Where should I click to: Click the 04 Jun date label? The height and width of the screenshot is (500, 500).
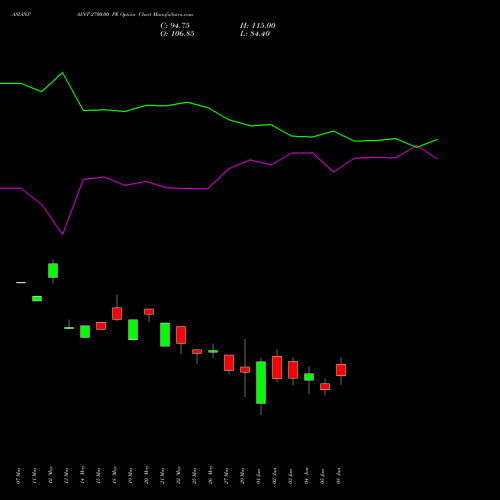point(306,476)
